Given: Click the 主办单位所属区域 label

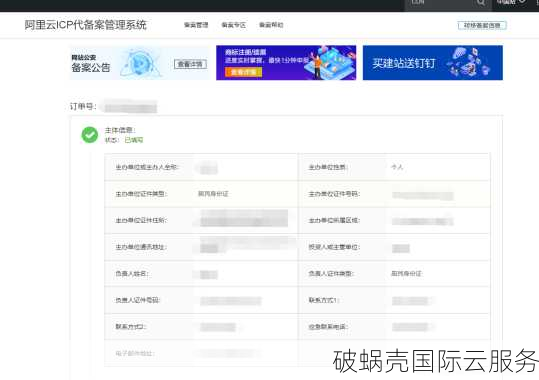Looking at the screenshot, I should [x=334, y=220].
